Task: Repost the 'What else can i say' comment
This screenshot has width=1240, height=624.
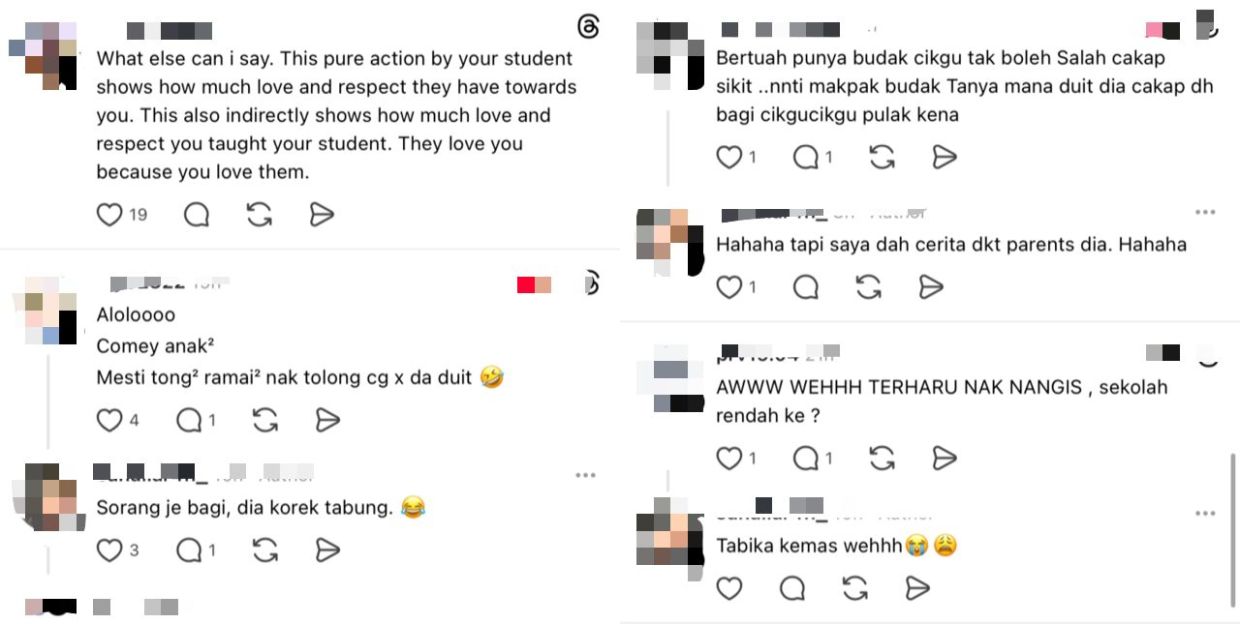Action: pos(259,215)
